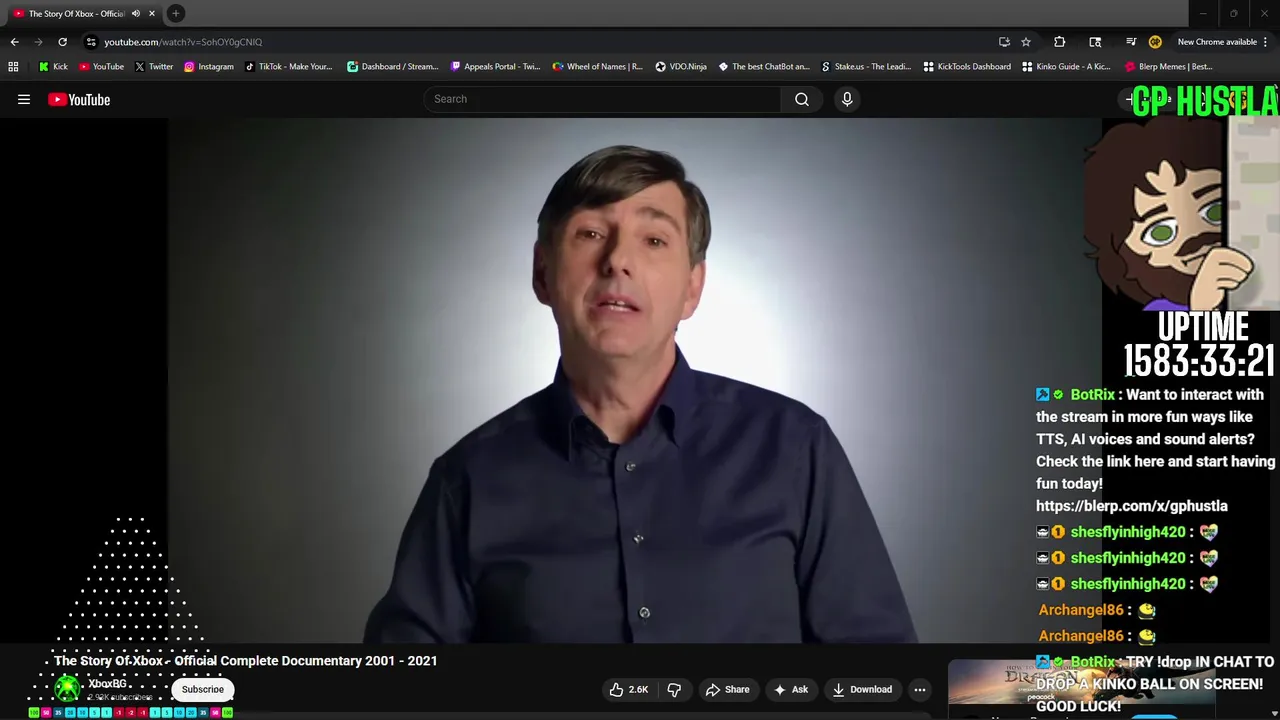This screenshot has height=720, width=1280.
Task: Open the media controls icon in toolbar
Action: click(1131, 42)
